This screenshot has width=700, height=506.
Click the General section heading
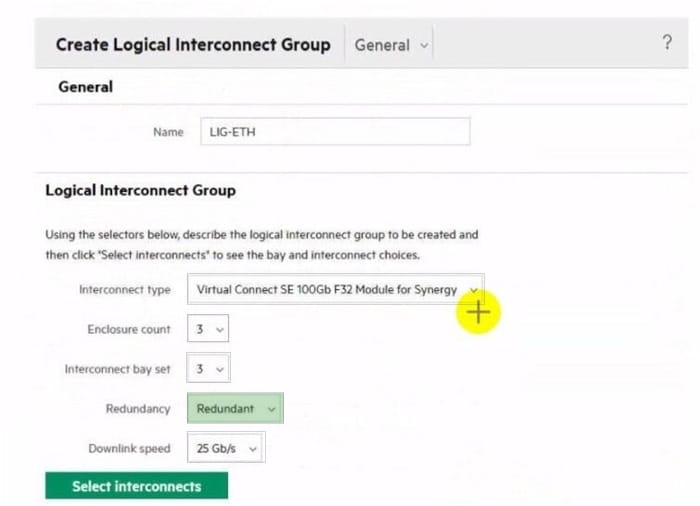tap(85, 87)
